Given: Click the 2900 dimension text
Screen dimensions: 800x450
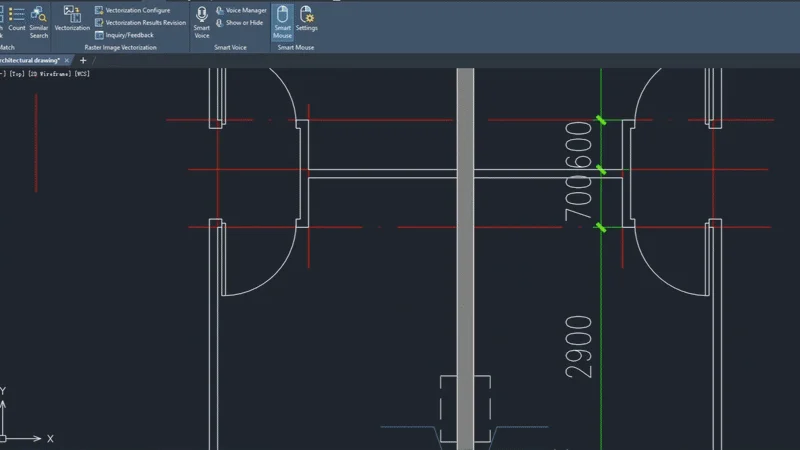Looking at the screenshot, I should click(579, 347).
